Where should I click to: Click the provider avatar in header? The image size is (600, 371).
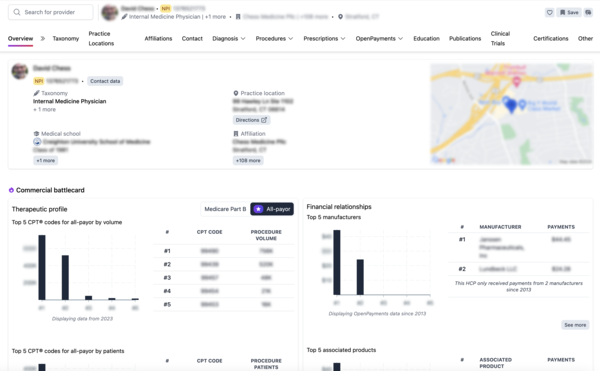point(109,13)
